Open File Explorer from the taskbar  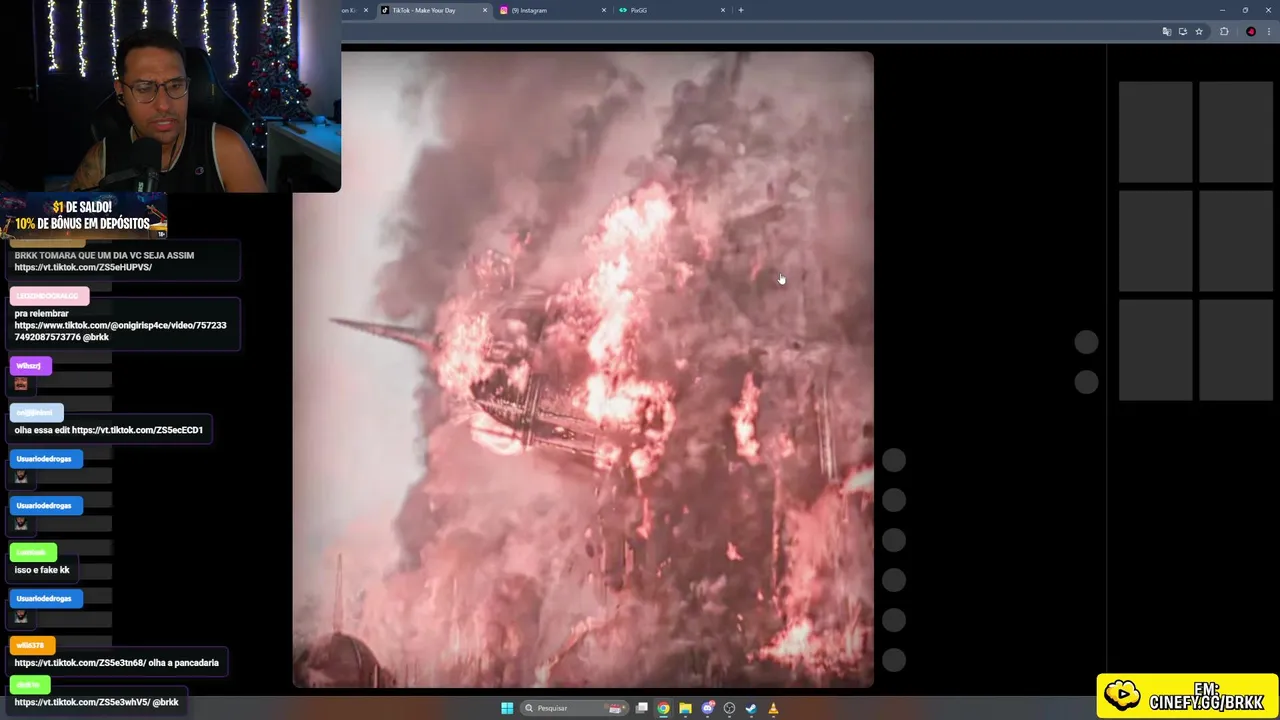(685, 708)
